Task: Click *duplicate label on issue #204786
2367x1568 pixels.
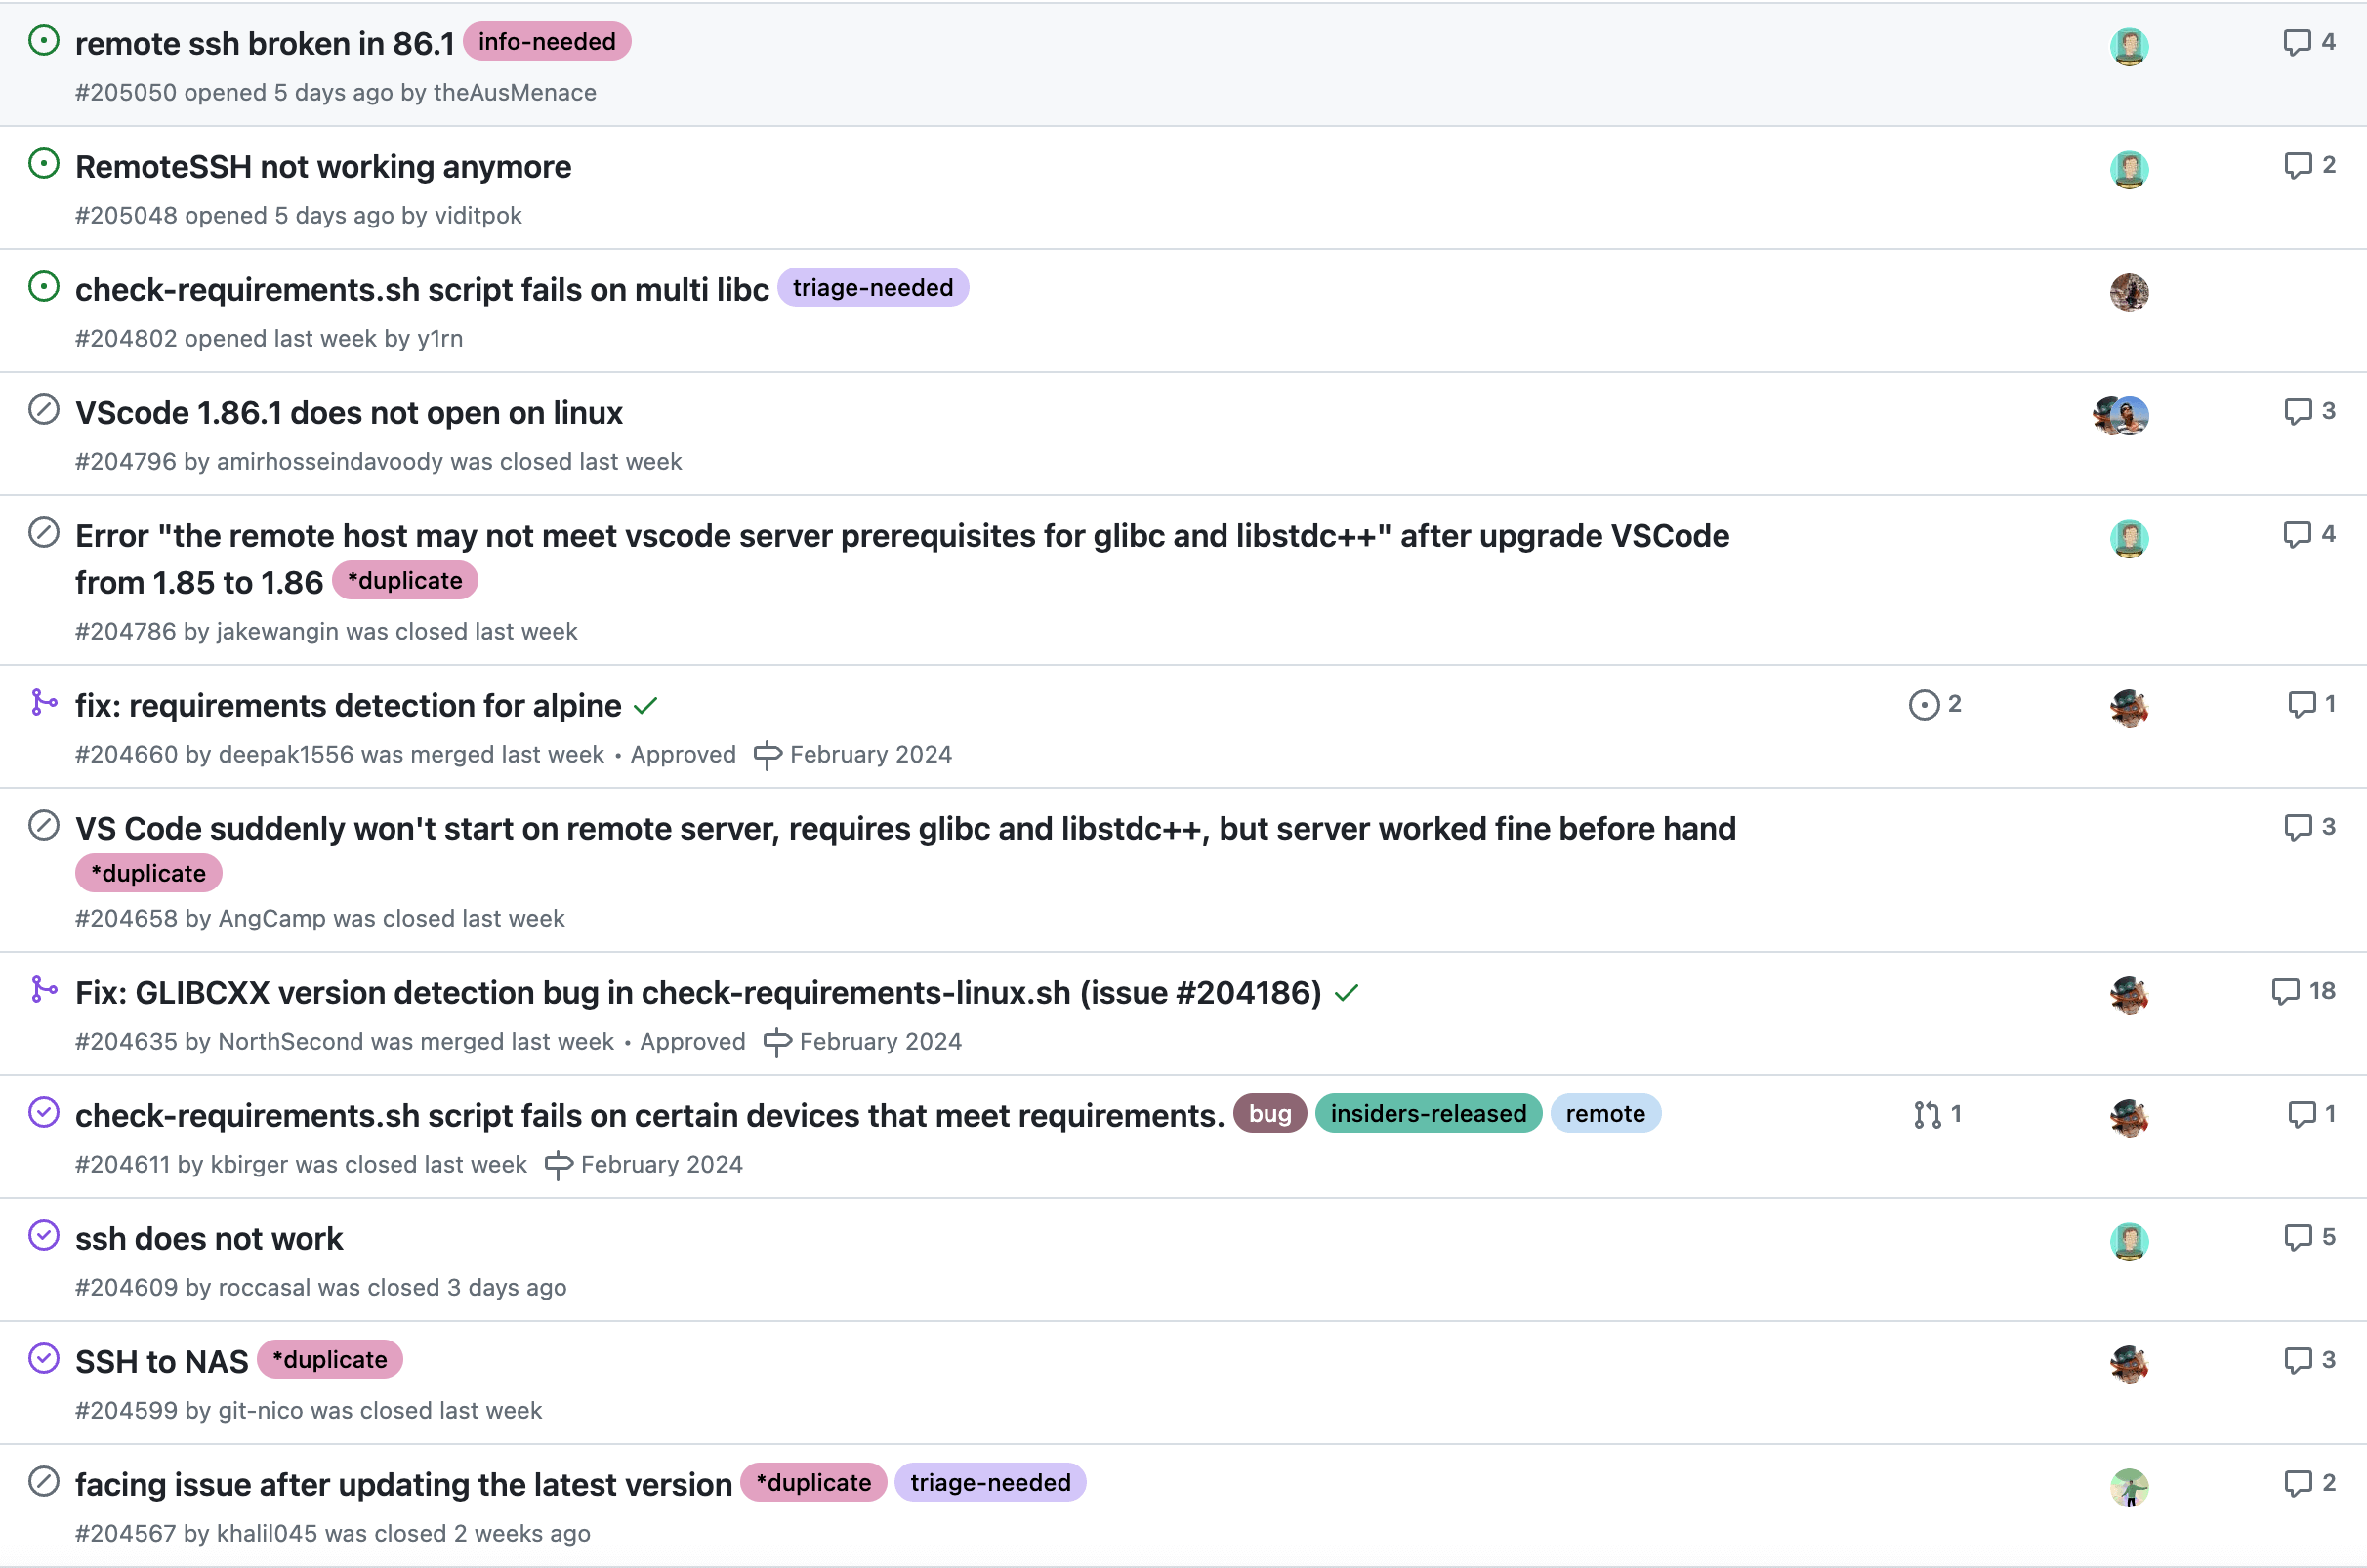Action: pos(405,580)
